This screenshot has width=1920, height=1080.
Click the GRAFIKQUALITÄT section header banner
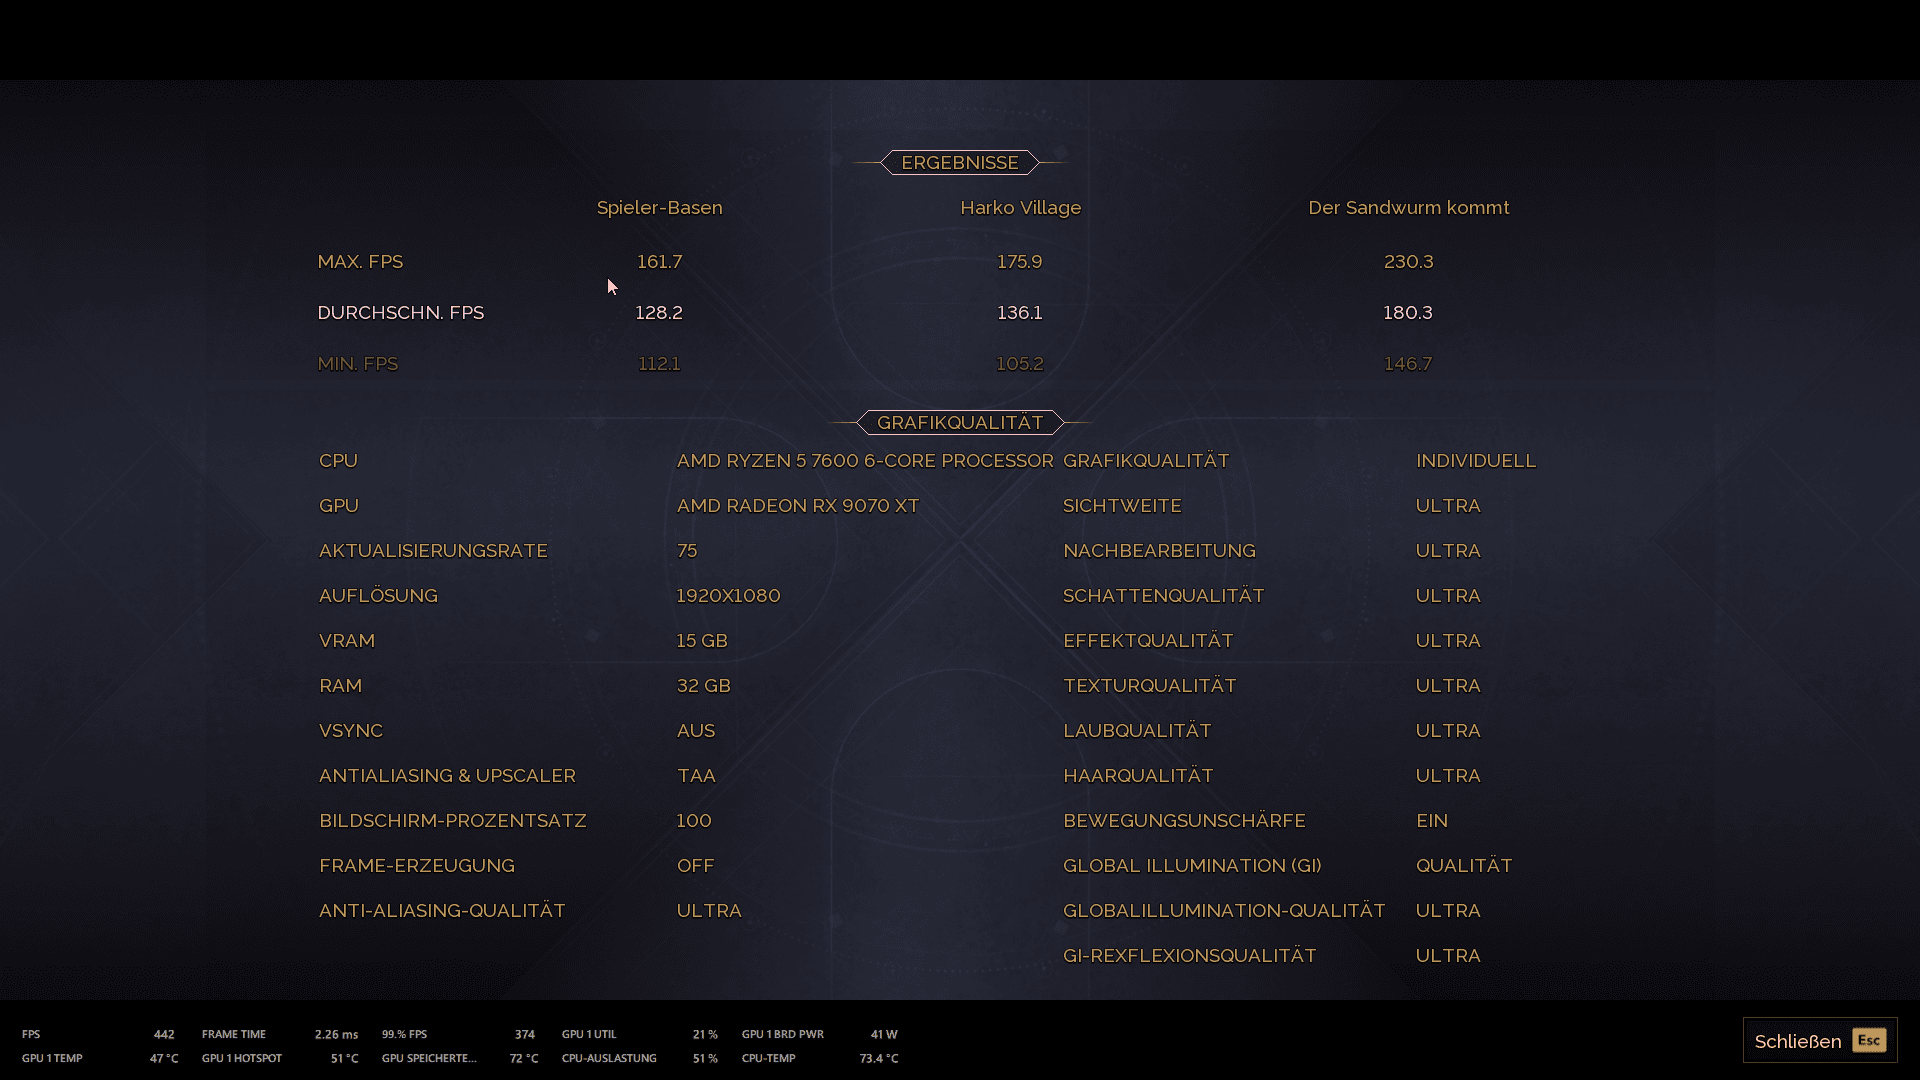click(x=960, y=422)
